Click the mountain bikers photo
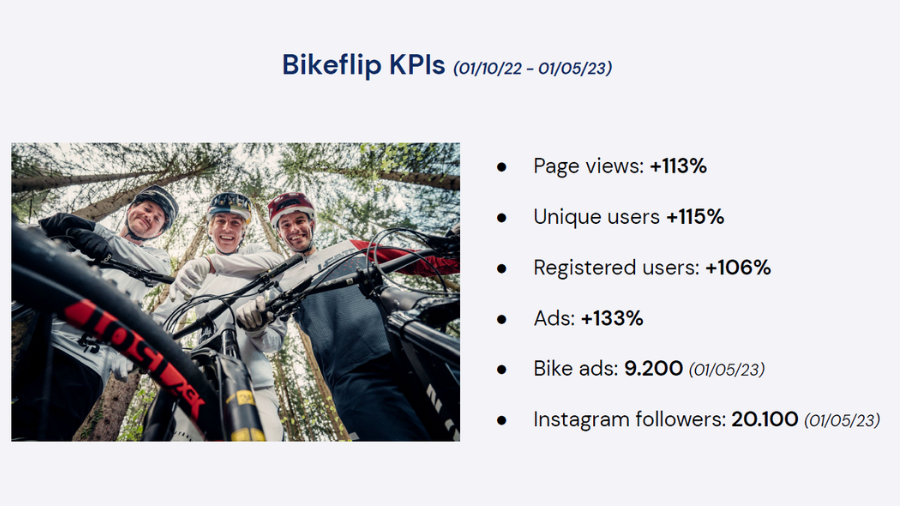 (x=236, y=291)
